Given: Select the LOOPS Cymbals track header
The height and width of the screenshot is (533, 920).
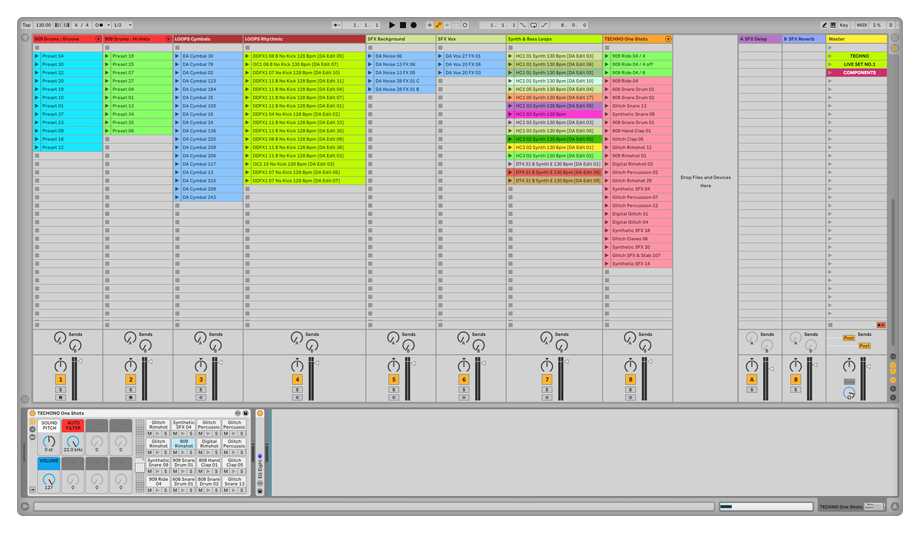Looking at the screenshot, I should [x=205, y=39].
